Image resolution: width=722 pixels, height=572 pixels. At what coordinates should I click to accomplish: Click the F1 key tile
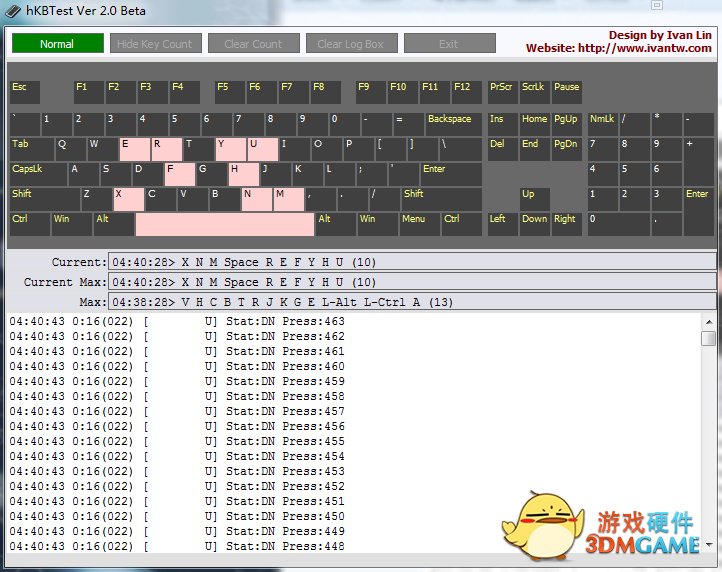click(89, 92)
